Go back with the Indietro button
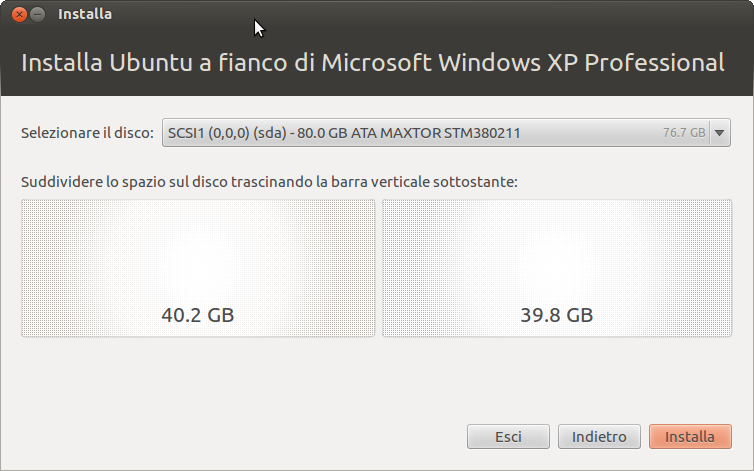This screenshot has height=471, width=754. point(599,437)
